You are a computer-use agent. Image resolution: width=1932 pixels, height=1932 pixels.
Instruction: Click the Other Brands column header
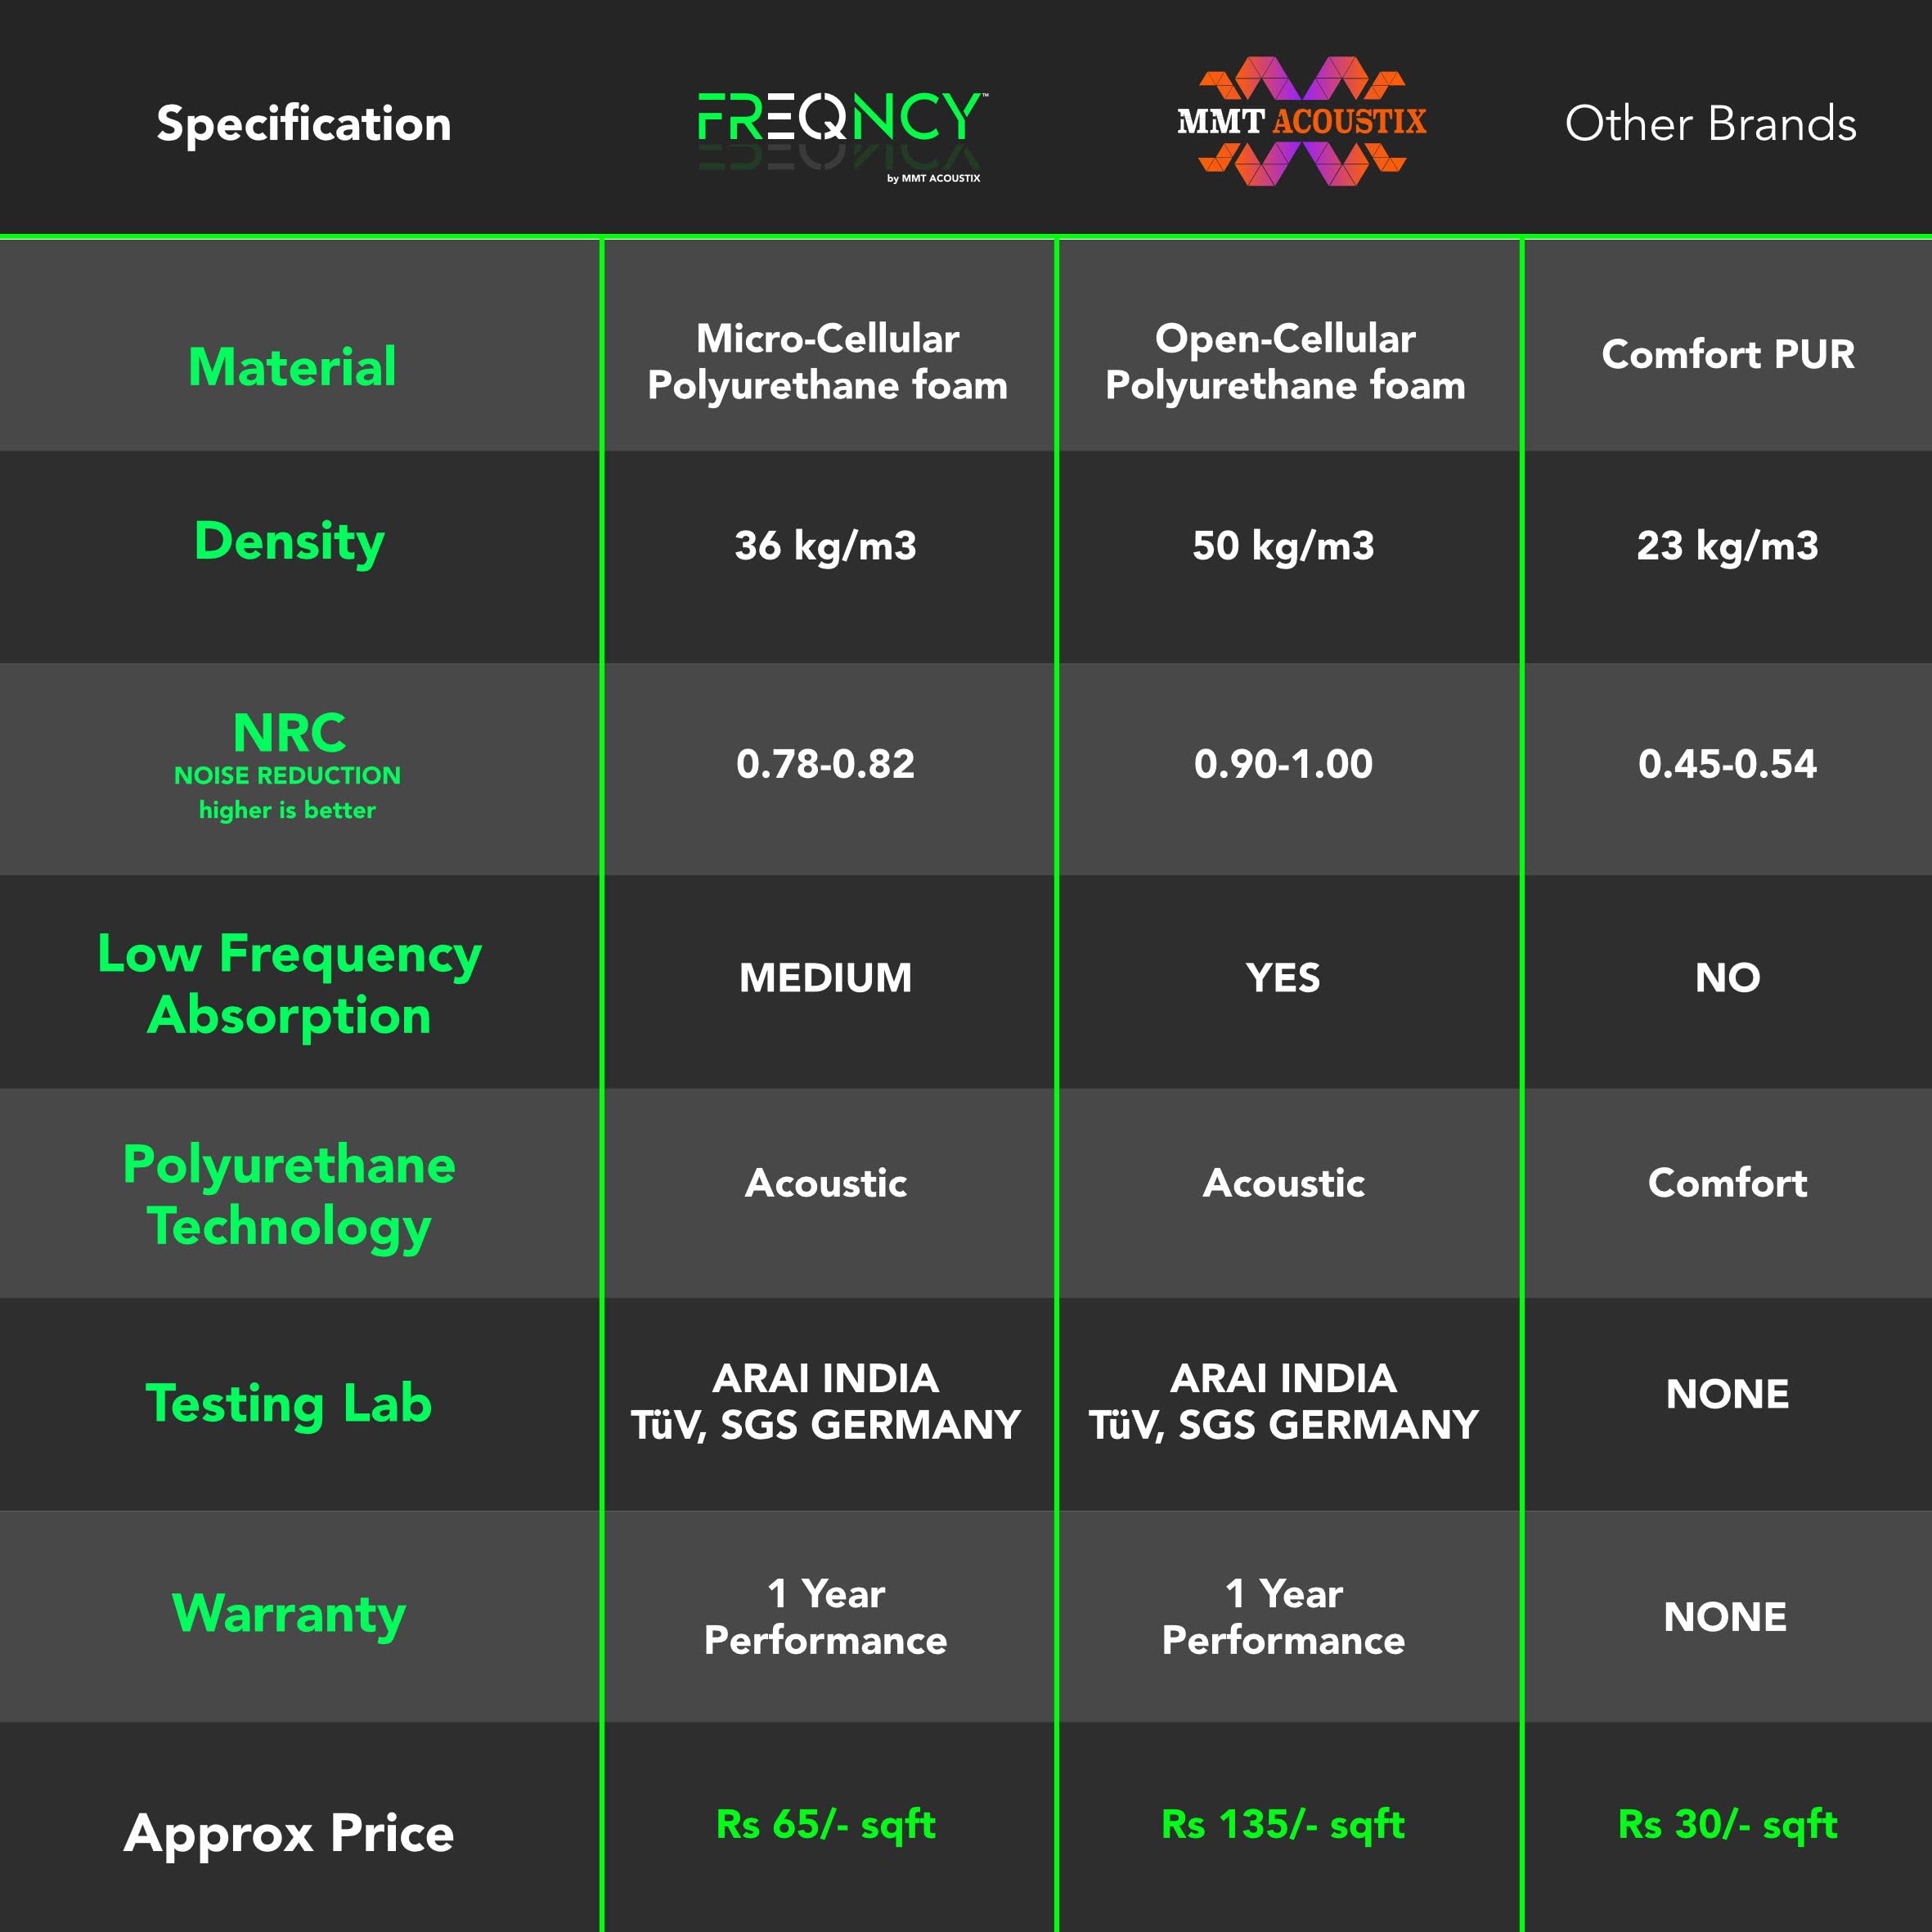[1710, 124]
